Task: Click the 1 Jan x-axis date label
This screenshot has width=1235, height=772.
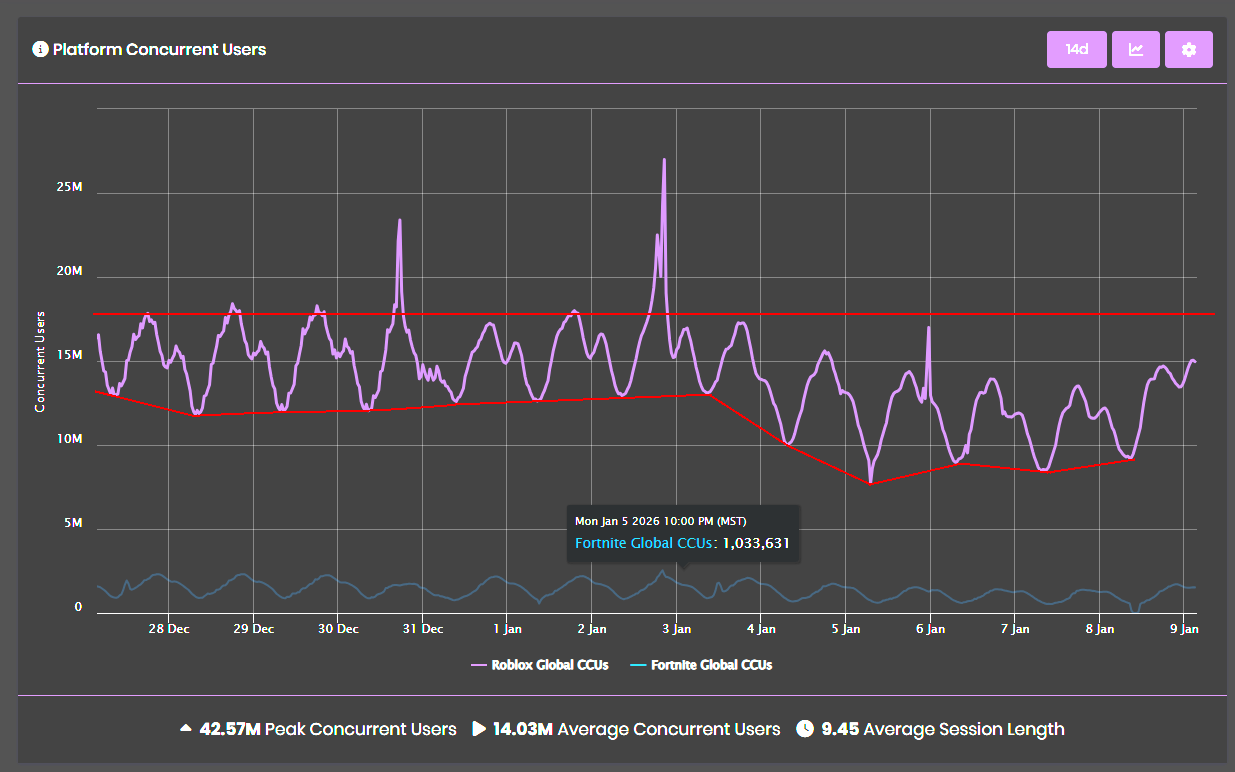Action: pos(507,629)
